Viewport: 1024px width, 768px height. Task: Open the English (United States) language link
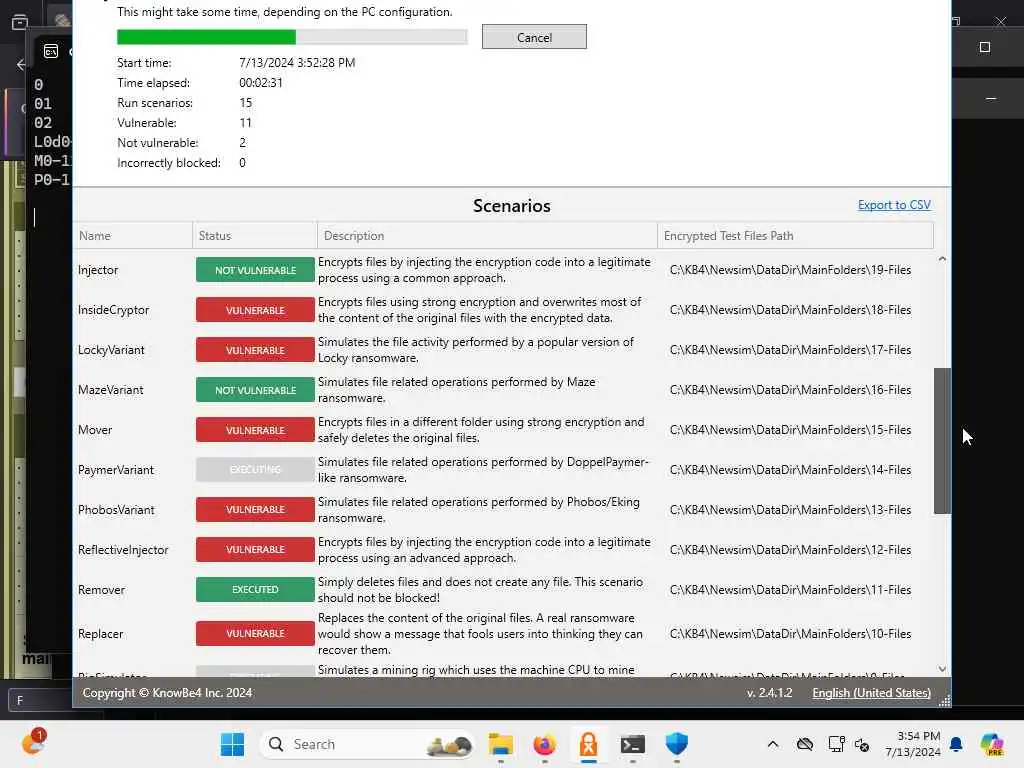pos(871,693)
